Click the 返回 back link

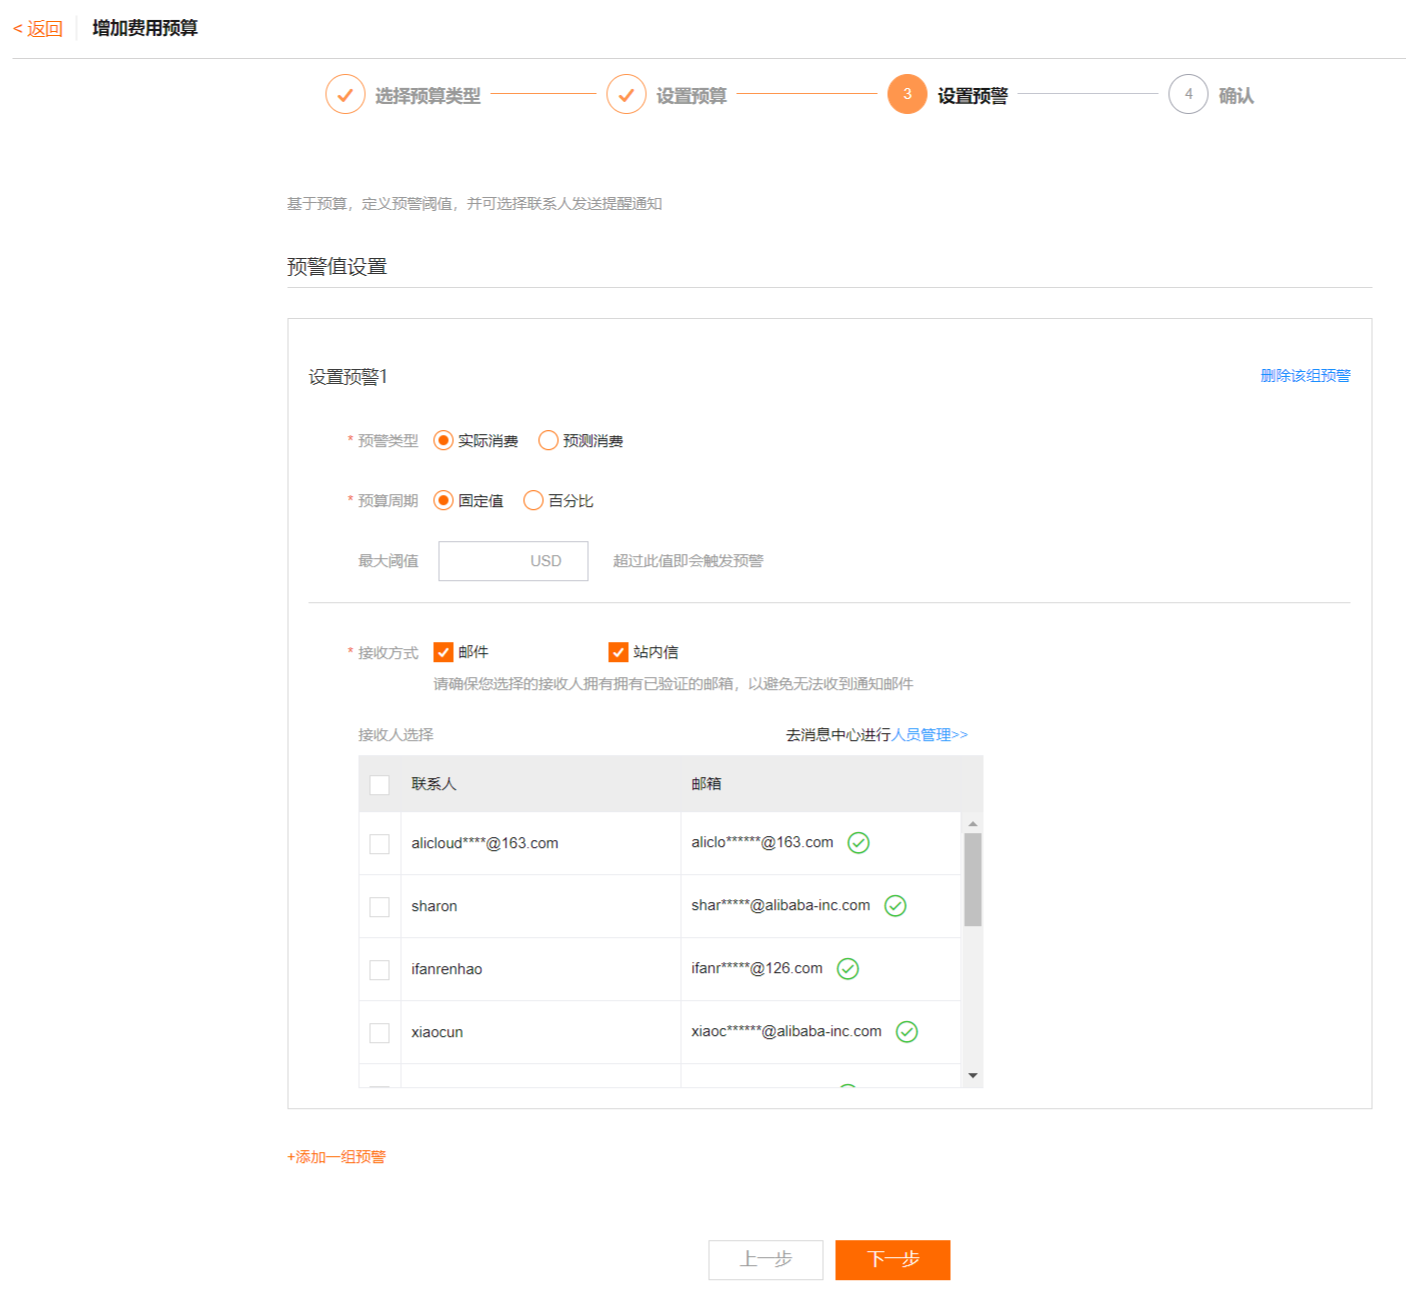(38, 29)
